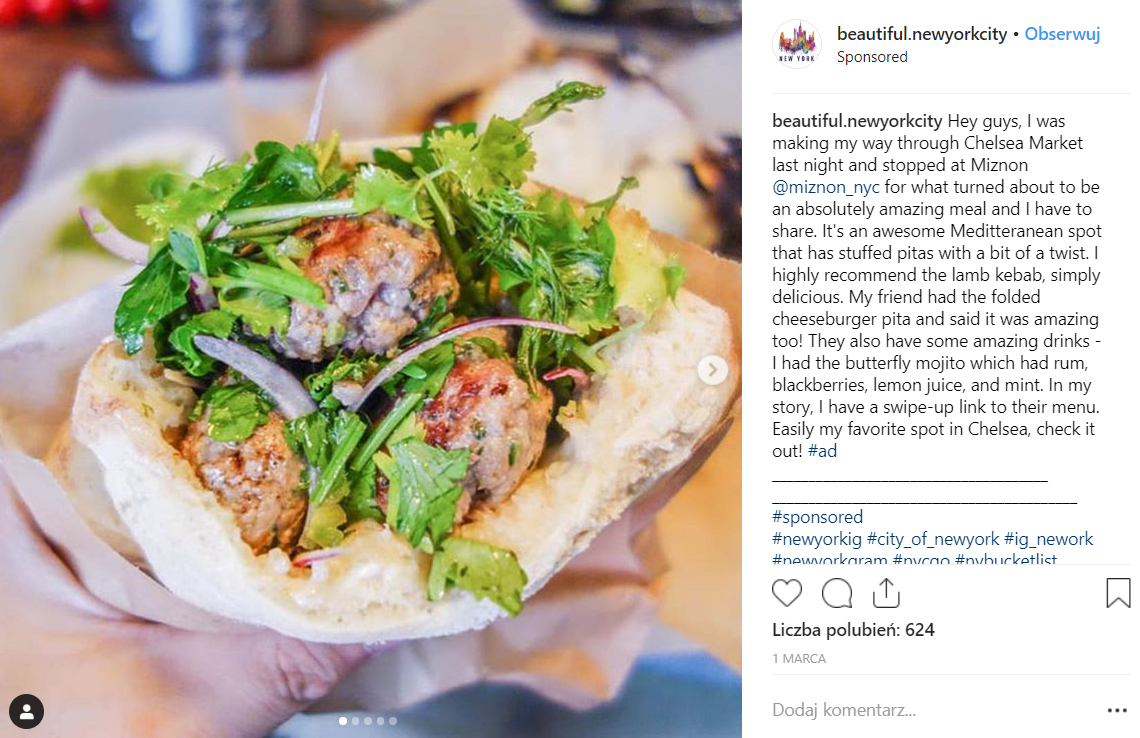Show tagged people via the person icon
The height and width of the screenshot is (738, 1140).
point(26,712)
